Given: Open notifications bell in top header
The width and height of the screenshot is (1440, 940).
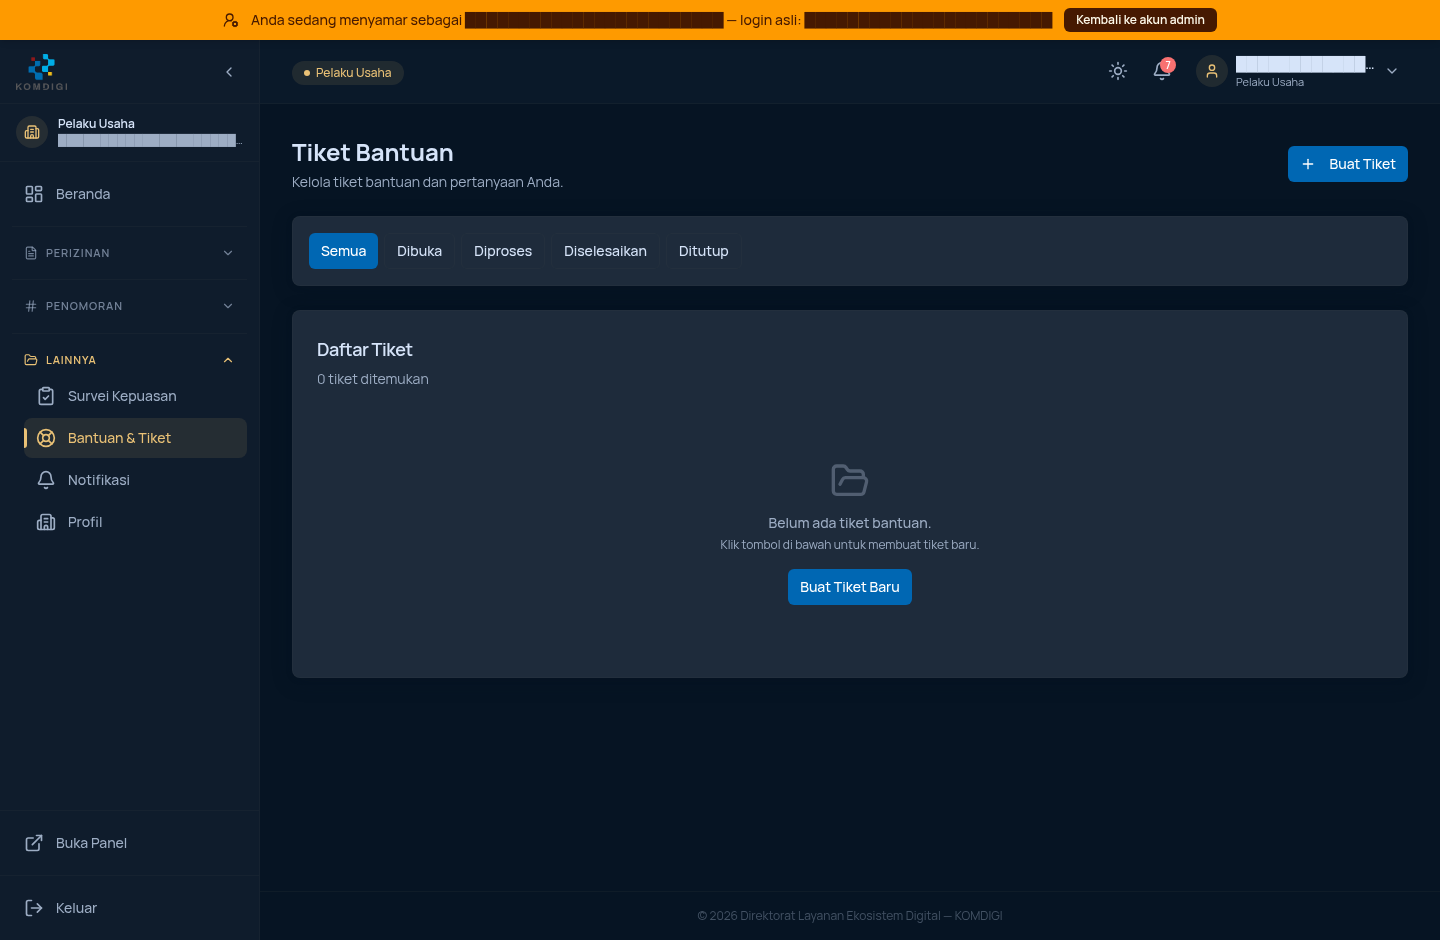Looking at the screenshot, I should tap(1161, 72).
